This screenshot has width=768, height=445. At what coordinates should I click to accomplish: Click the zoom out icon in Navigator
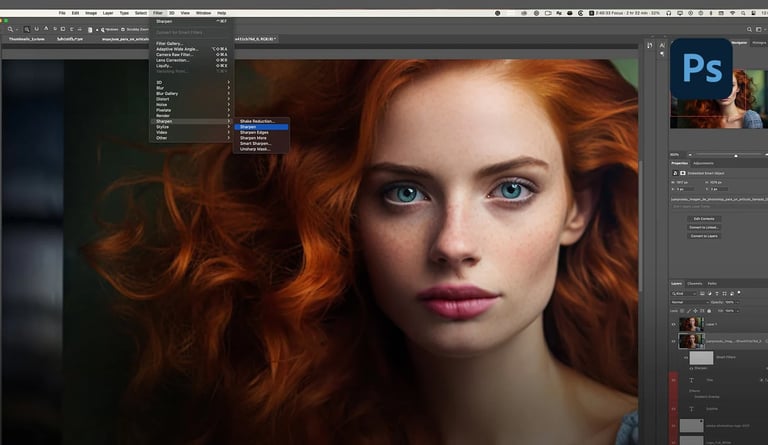tap(690, 155)
